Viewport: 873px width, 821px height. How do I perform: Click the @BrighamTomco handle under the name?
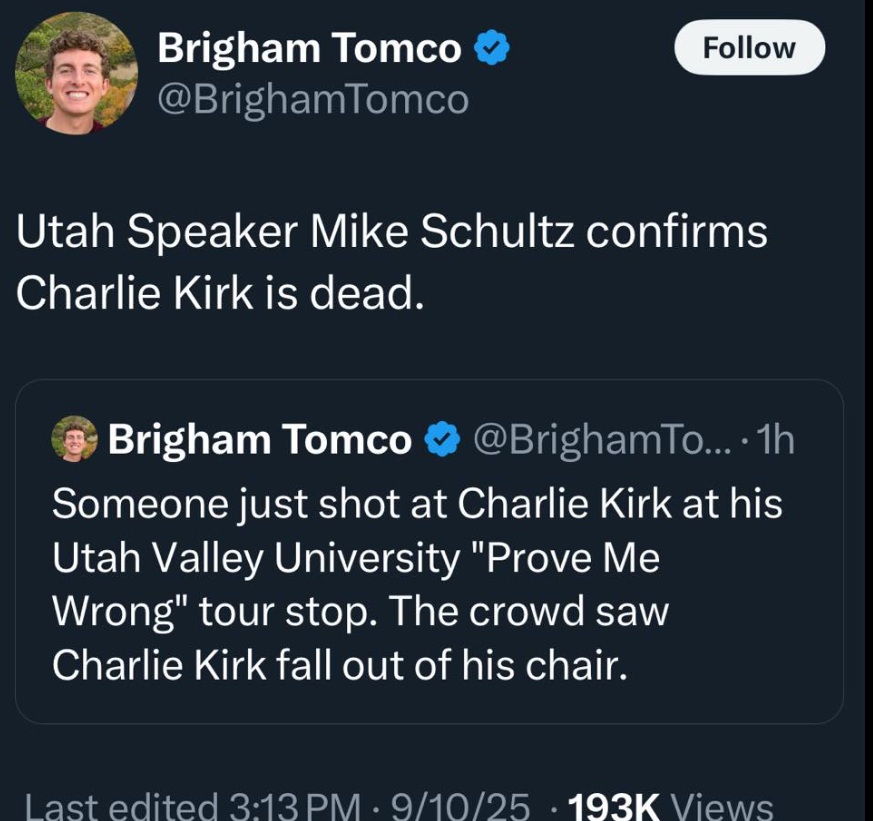click(x=313, y=99)
